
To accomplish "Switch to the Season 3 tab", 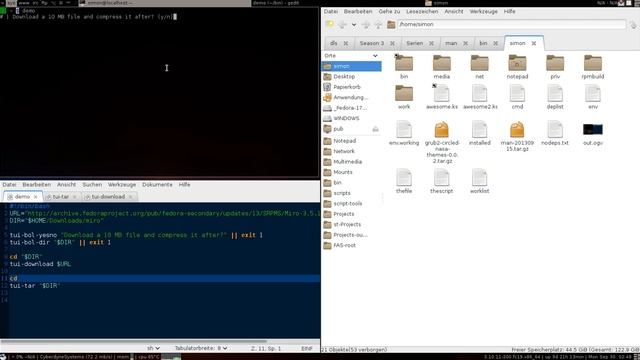I will point(371,43).
